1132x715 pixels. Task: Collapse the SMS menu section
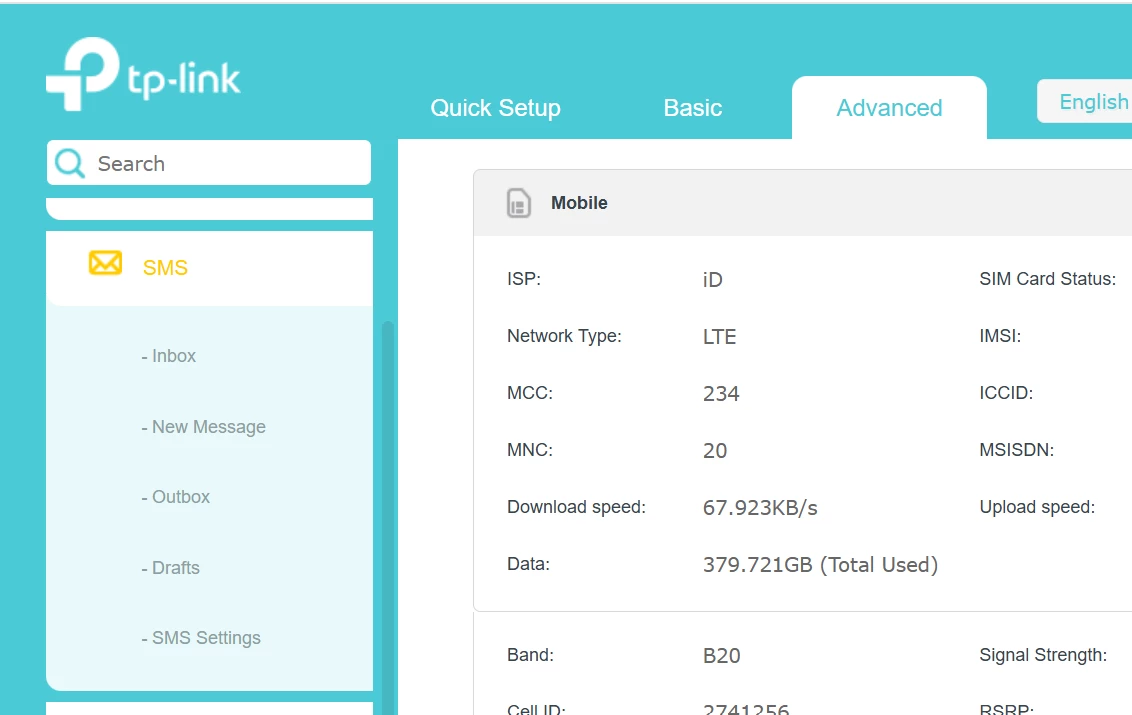pyautogui.click(x=209, y=267)
